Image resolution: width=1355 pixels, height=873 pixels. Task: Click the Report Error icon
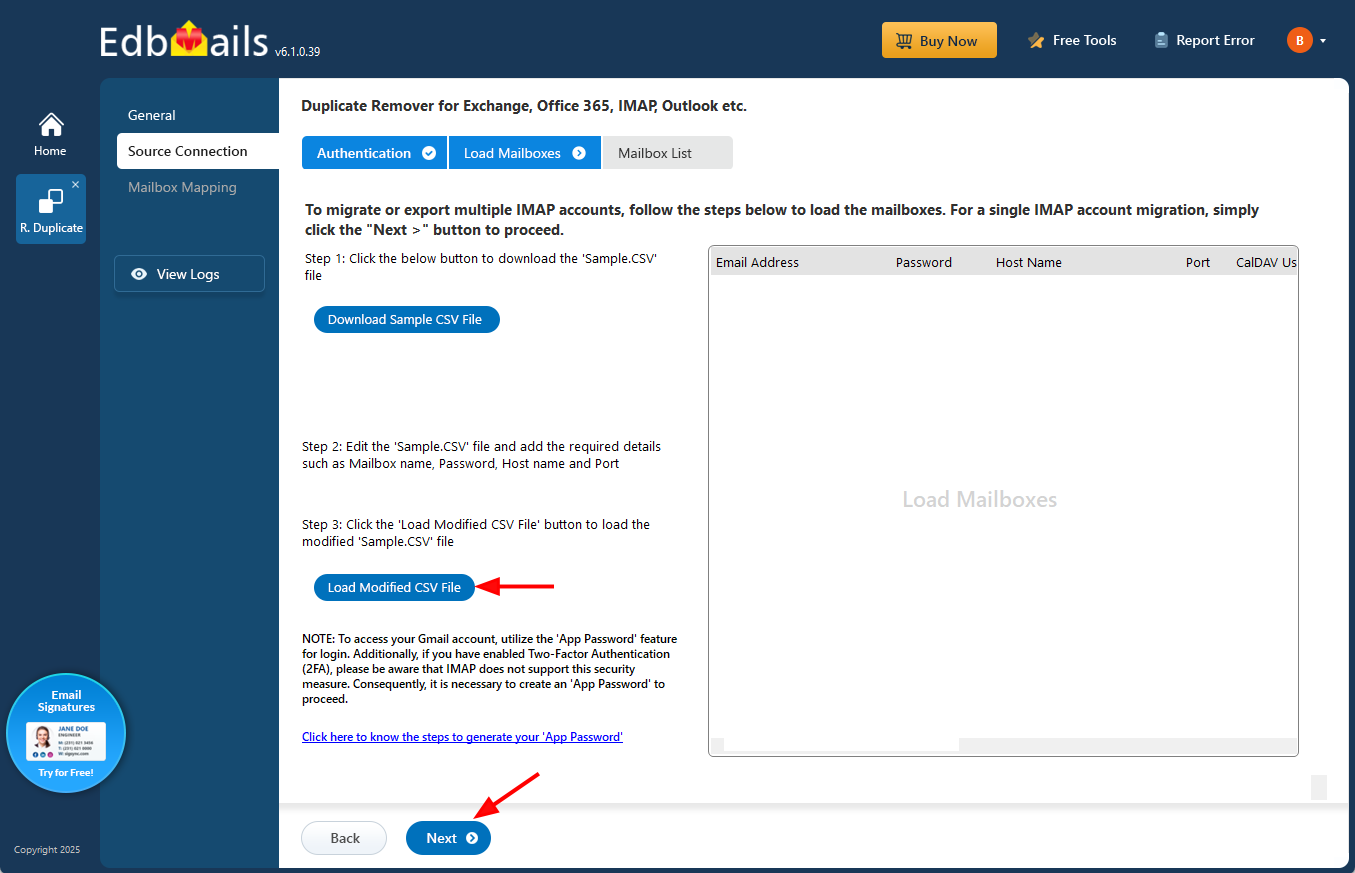coord(1160,40)
